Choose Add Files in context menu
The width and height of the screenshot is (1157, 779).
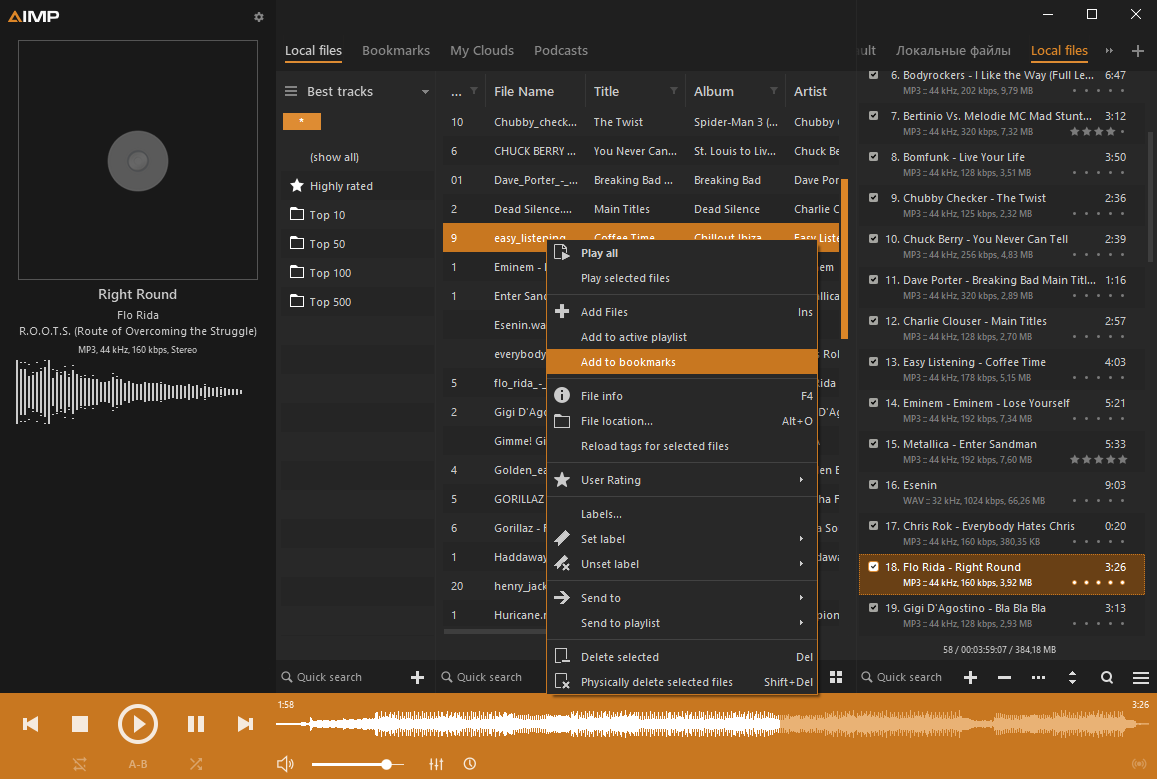683,312
